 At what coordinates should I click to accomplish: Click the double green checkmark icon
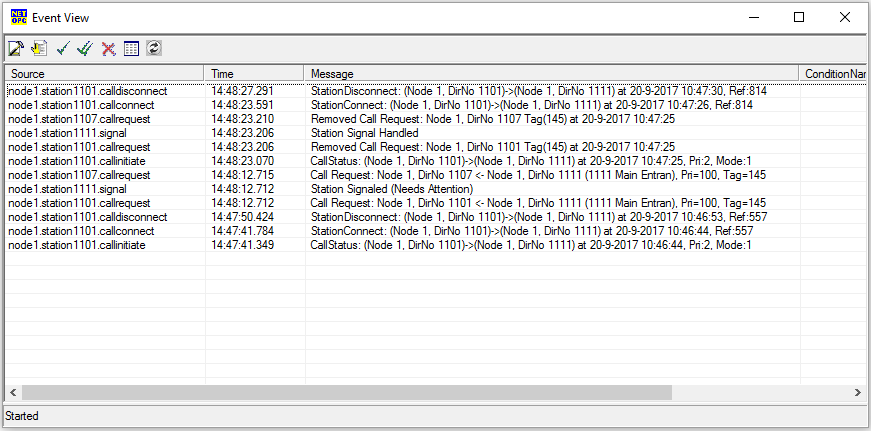click(x=85, y=49)
